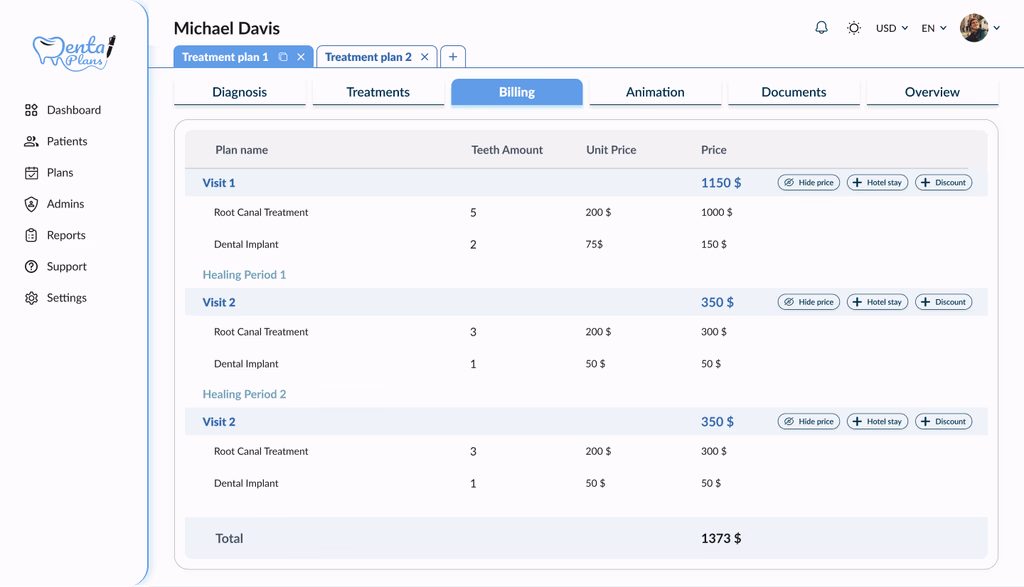Add a new treatment plan tab
This screenshot has height=587, width=1024.
[x=453, y=57]
